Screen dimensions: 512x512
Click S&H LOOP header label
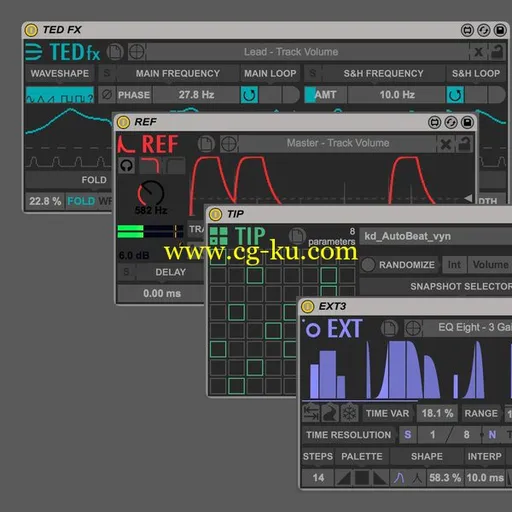point(476,73)
